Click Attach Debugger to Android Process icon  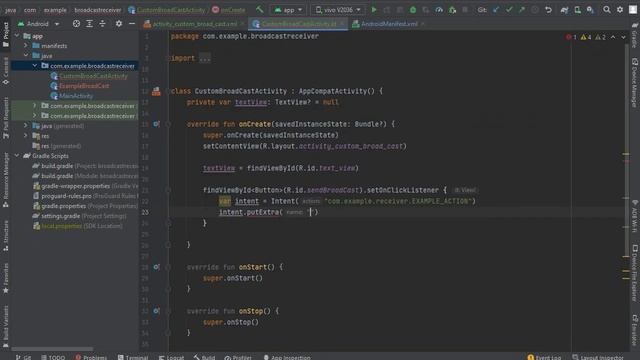[x=452, y=9]
